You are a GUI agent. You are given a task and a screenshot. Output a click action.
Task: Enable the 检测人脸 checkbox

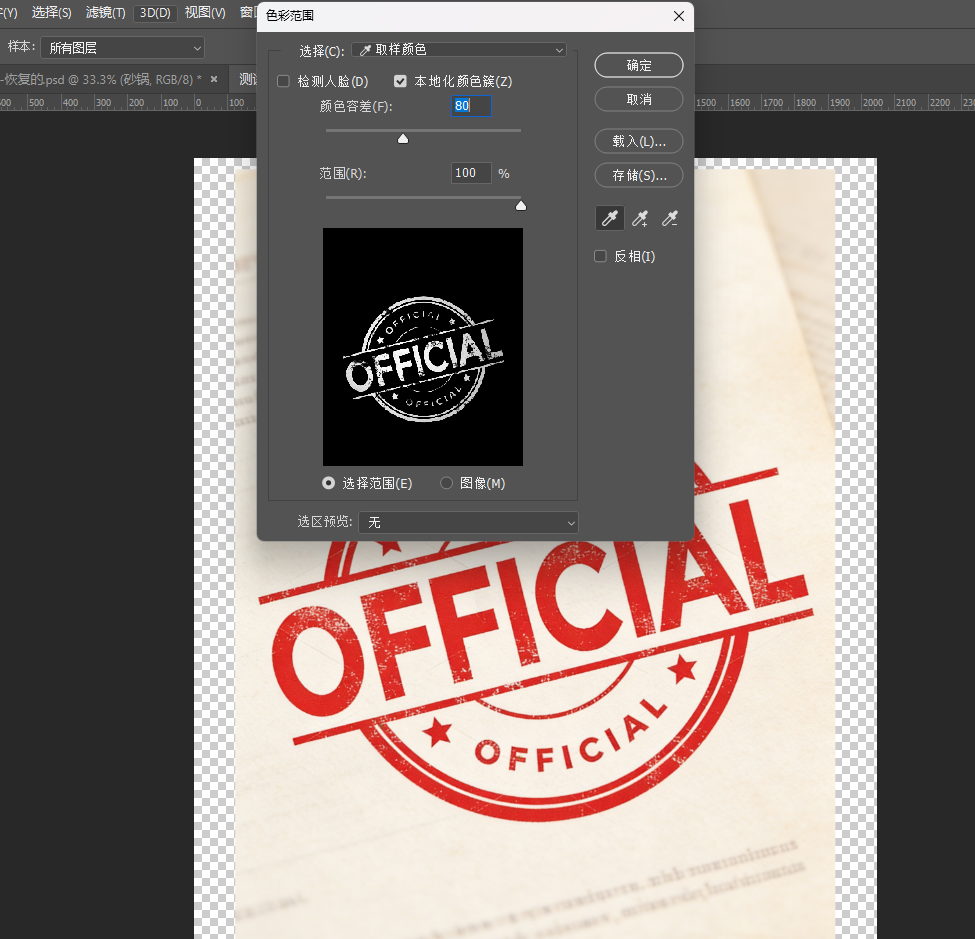coord(283,81)
